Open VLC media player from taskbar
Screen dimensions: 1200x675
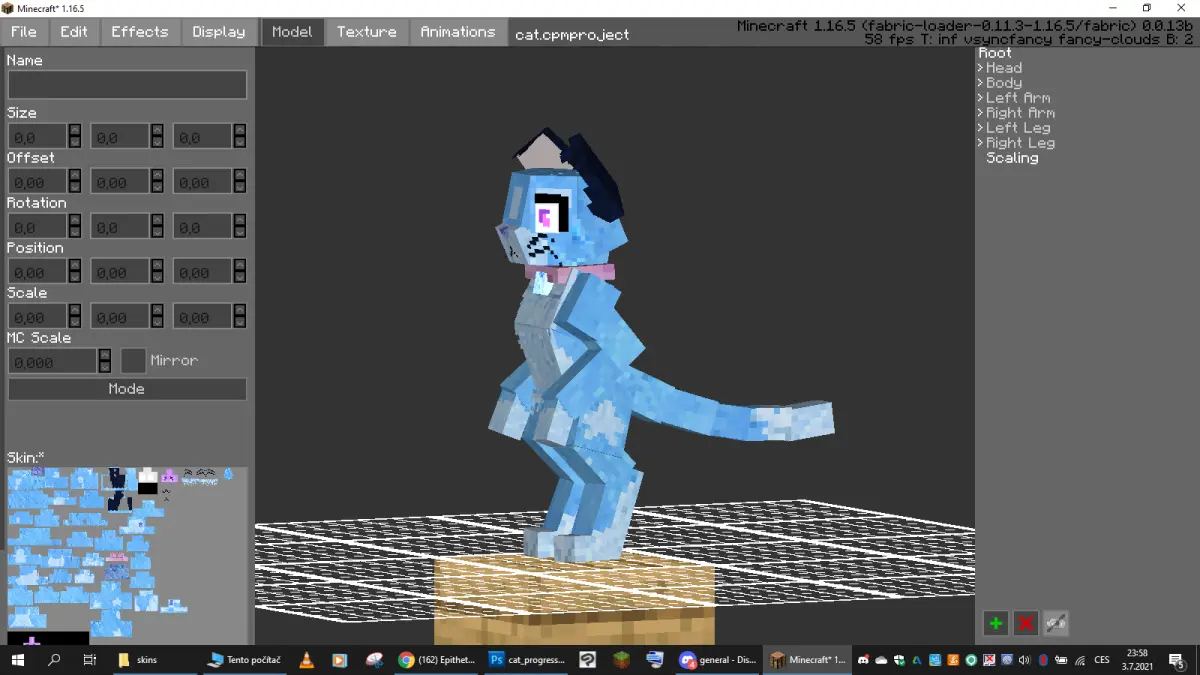click(307, 660)
